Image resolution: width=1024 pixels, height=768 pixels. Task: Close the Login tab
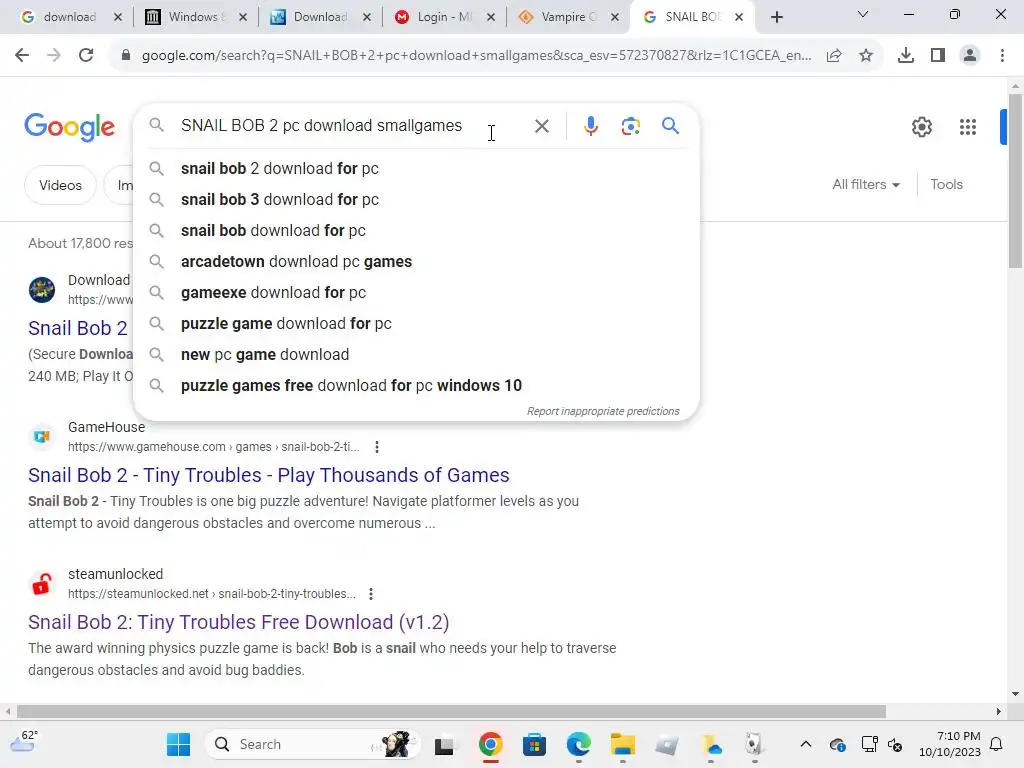pyautogui.click(x=490, y=18)
